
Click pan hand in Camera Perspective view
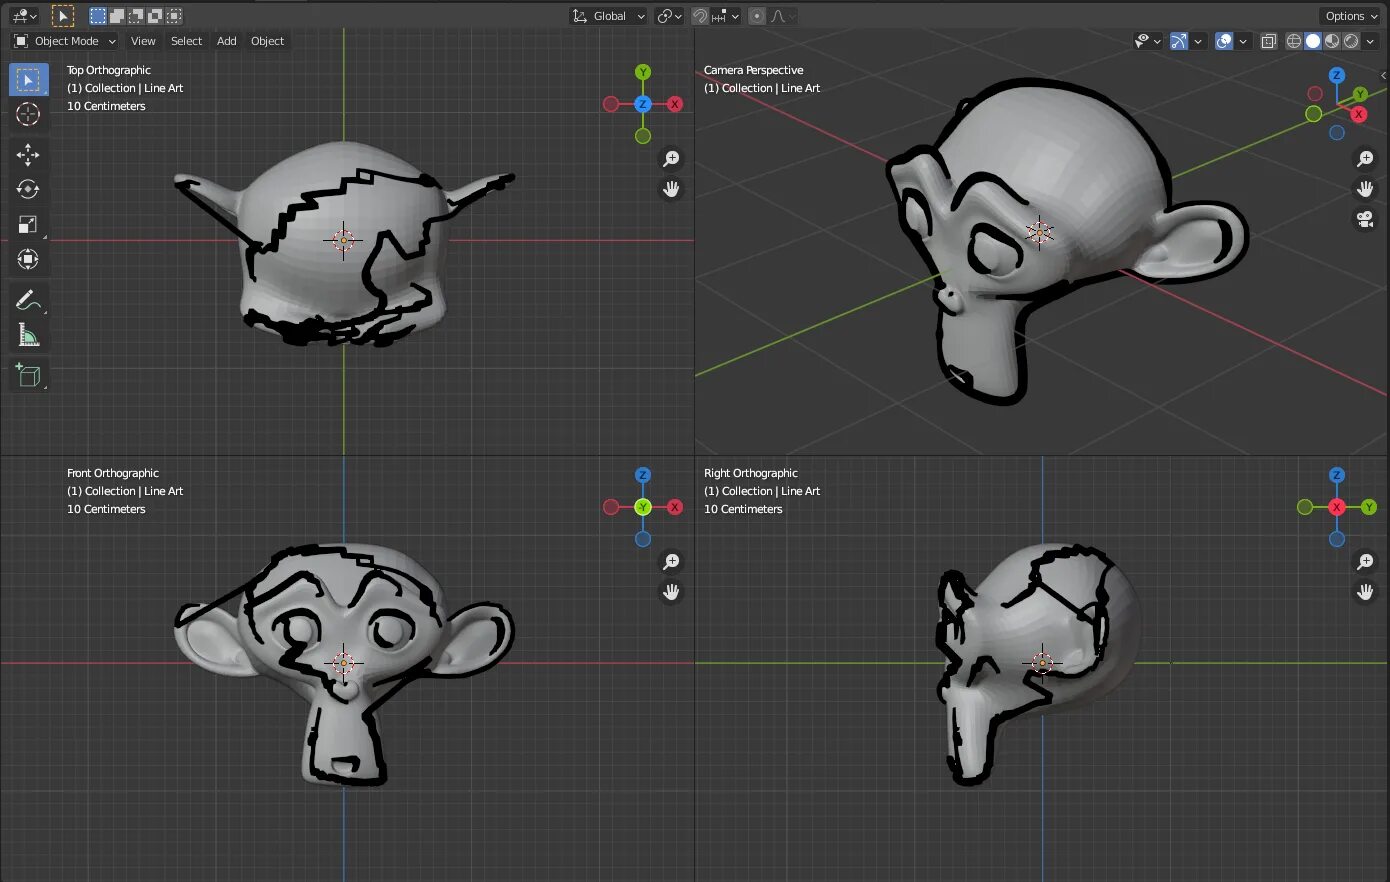coord(1365,189)
